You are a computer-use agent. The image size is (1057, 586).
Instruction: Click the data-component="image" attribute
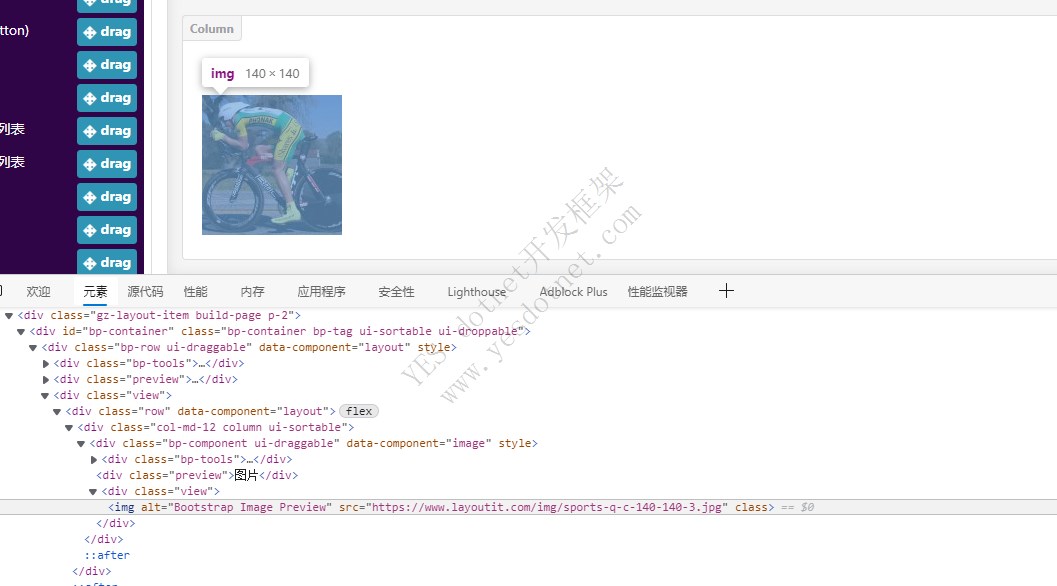(x=419, y=443)
